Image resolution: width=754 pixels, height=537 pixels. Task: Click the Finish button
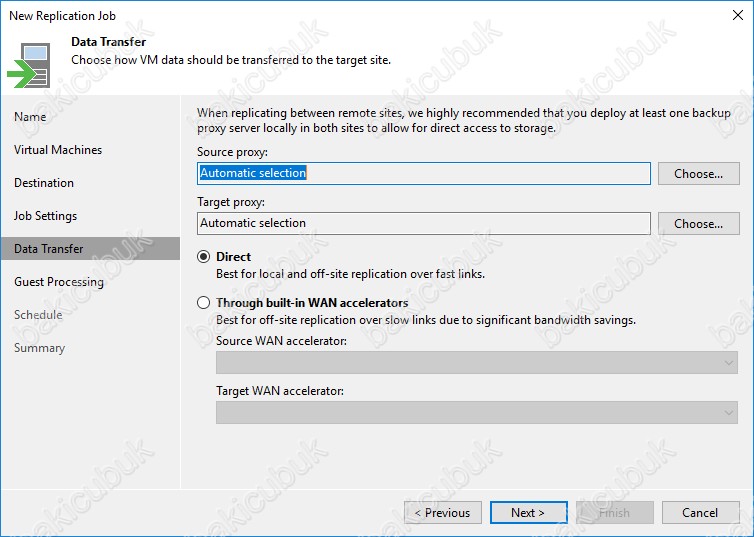615,513
